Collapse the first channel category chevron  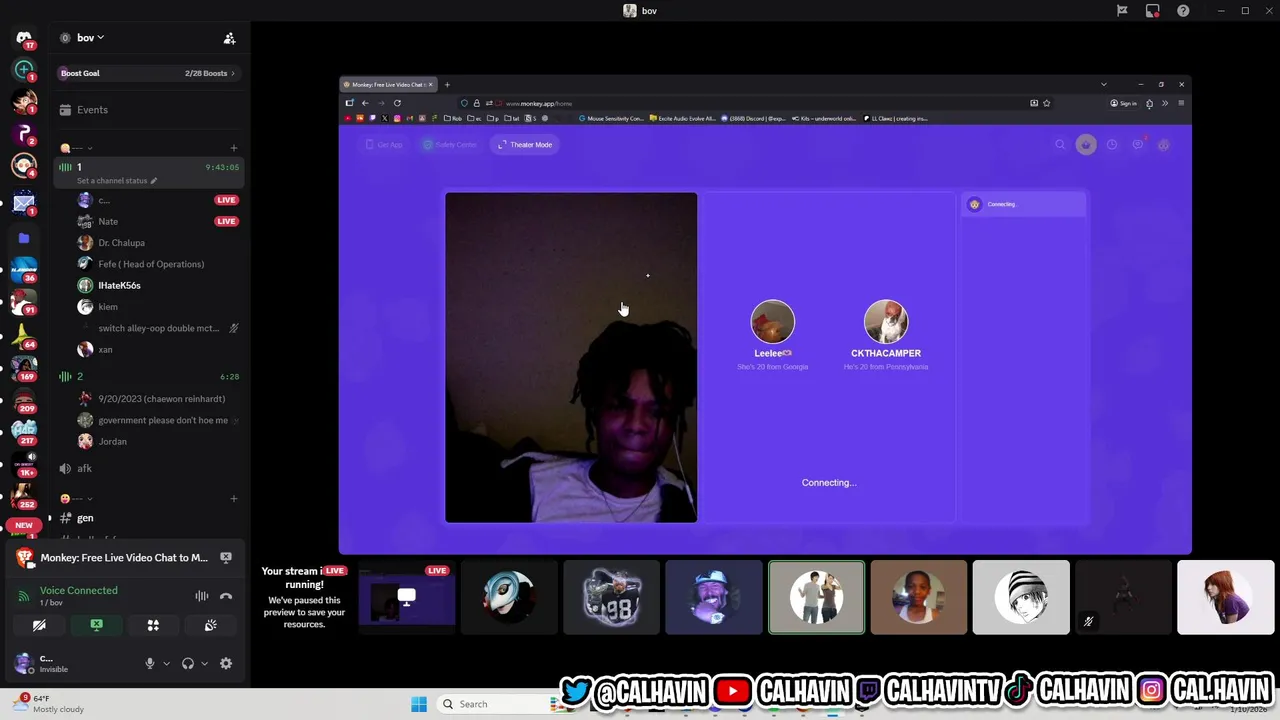tap(89, 148)
